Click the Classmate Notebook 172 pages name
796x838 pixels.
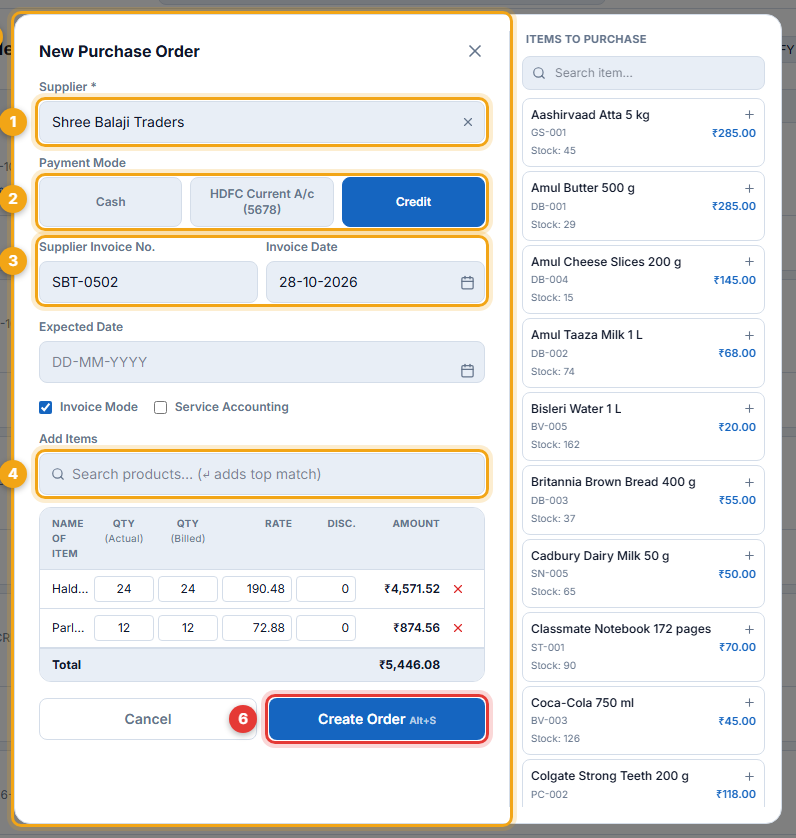(621, 629)
